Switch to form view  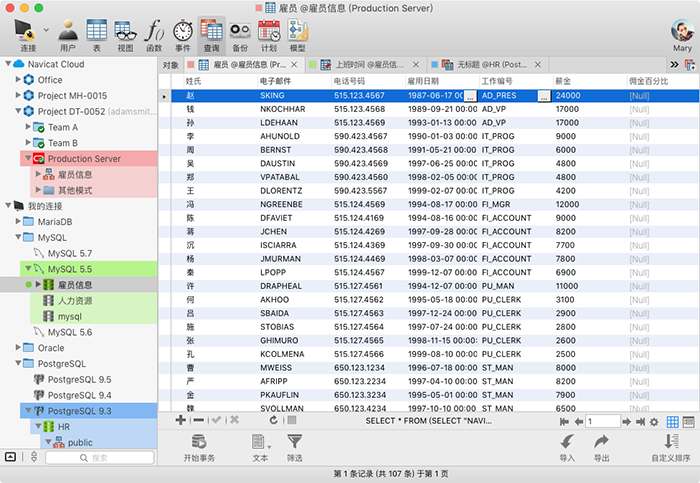point(689,422)
